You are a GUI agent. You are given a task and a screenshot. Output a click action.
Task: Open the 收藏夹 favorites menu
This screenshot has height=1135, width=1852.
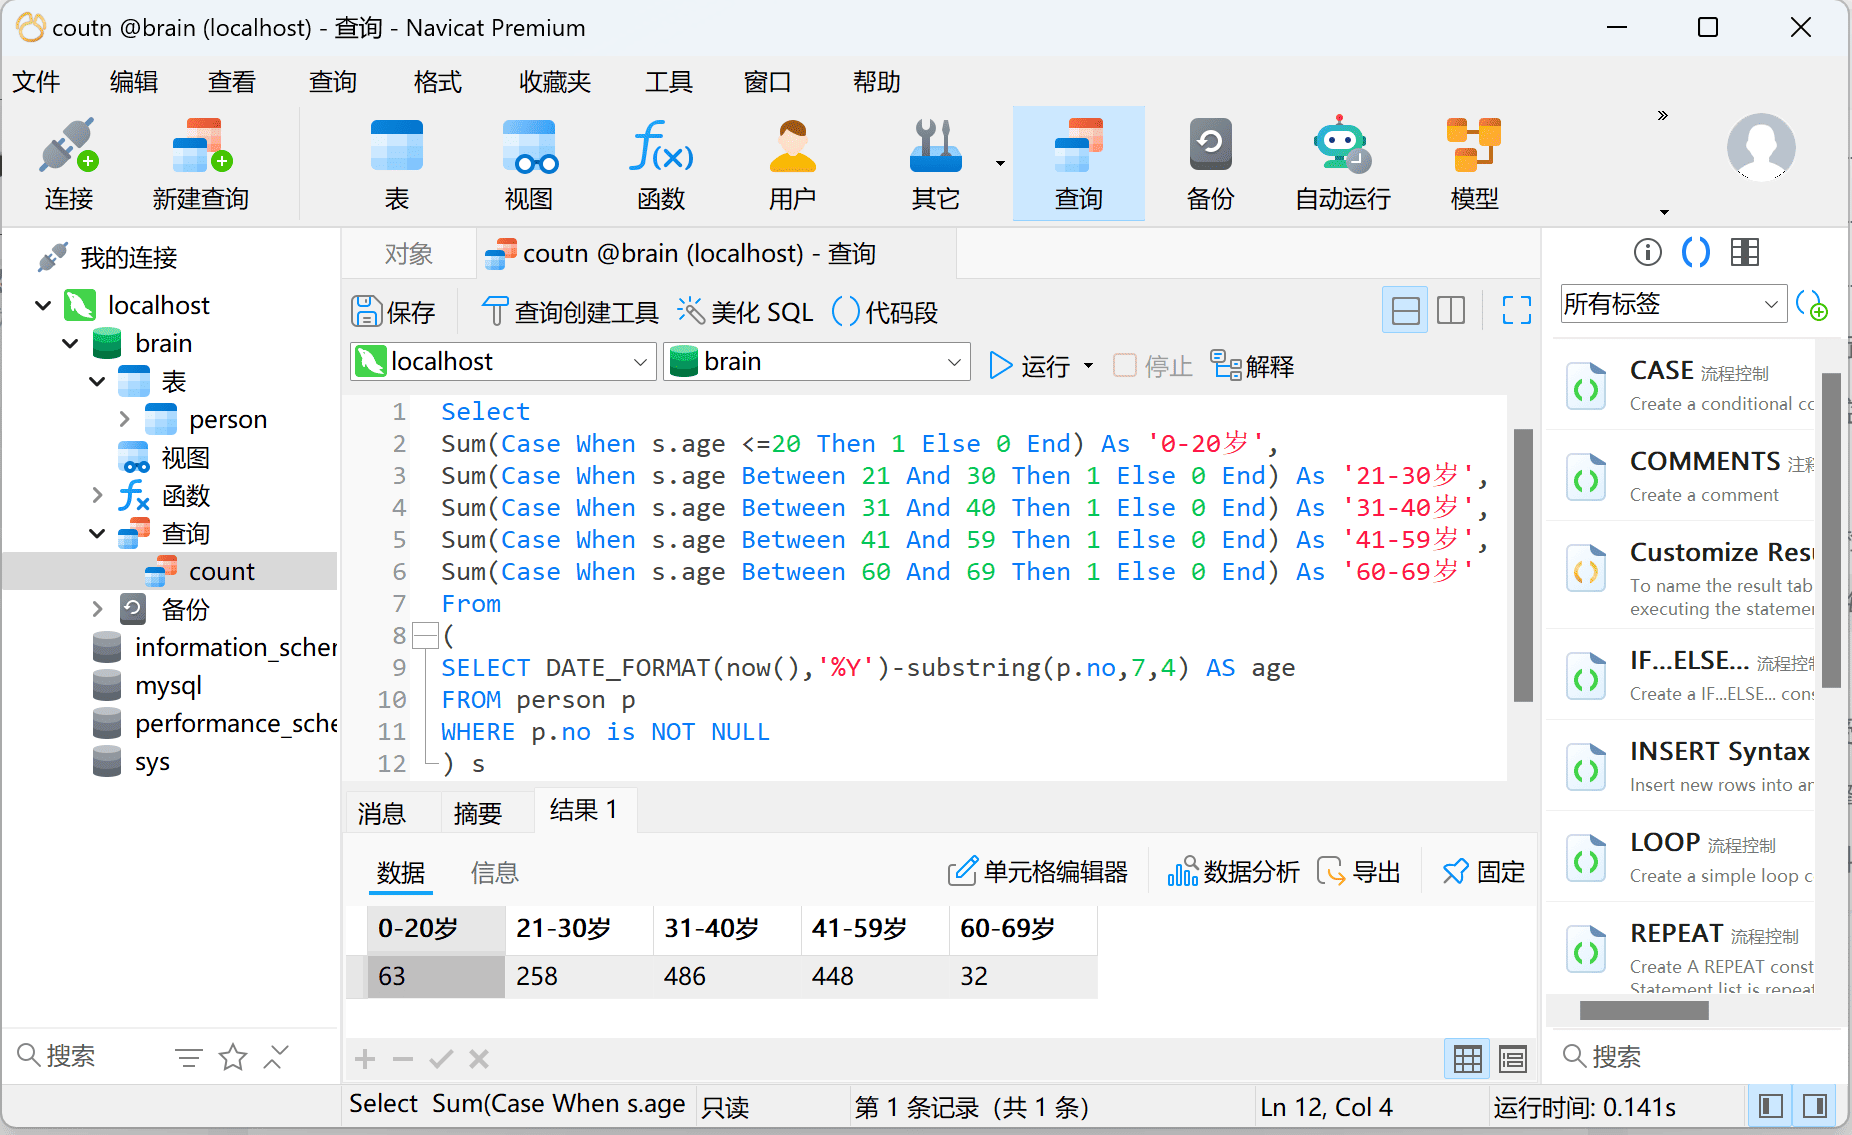[x=555, y=82]
